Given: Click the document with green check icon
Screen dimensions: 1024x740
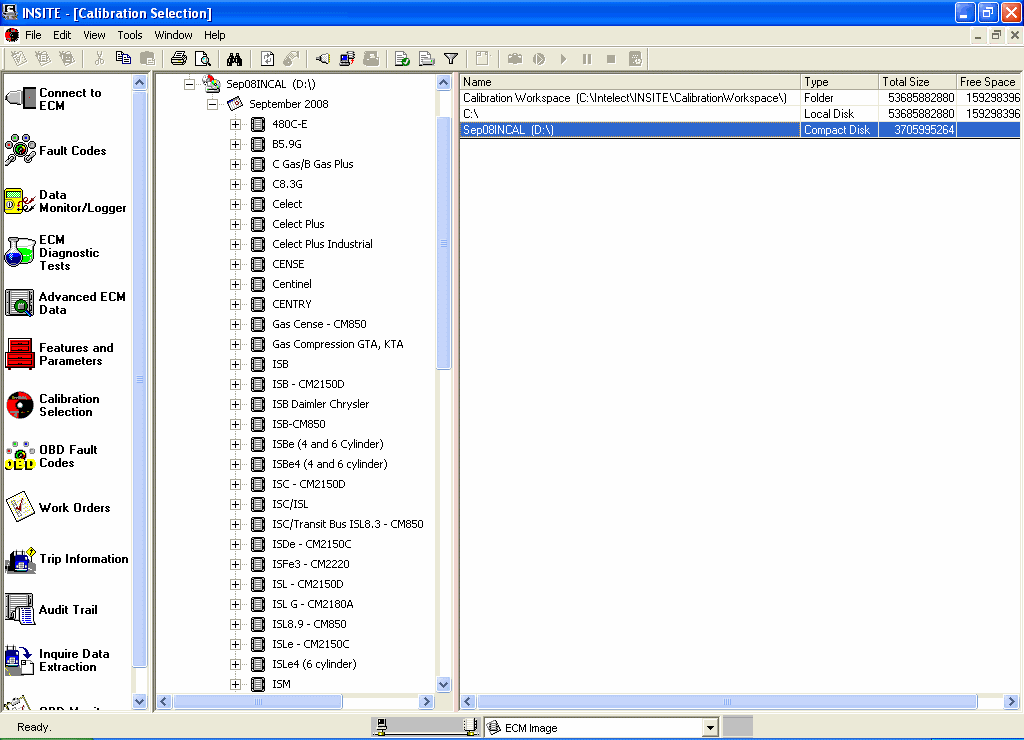Looking at the screenshot, I should tap(402, 59).
